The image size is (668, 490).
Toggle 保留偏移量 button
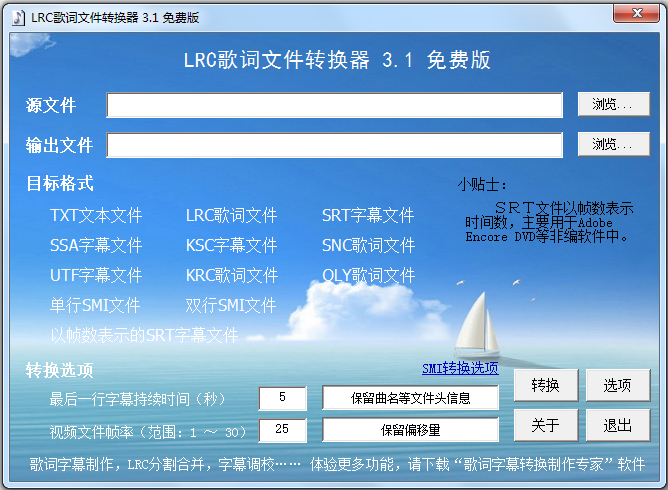(410, 429)
